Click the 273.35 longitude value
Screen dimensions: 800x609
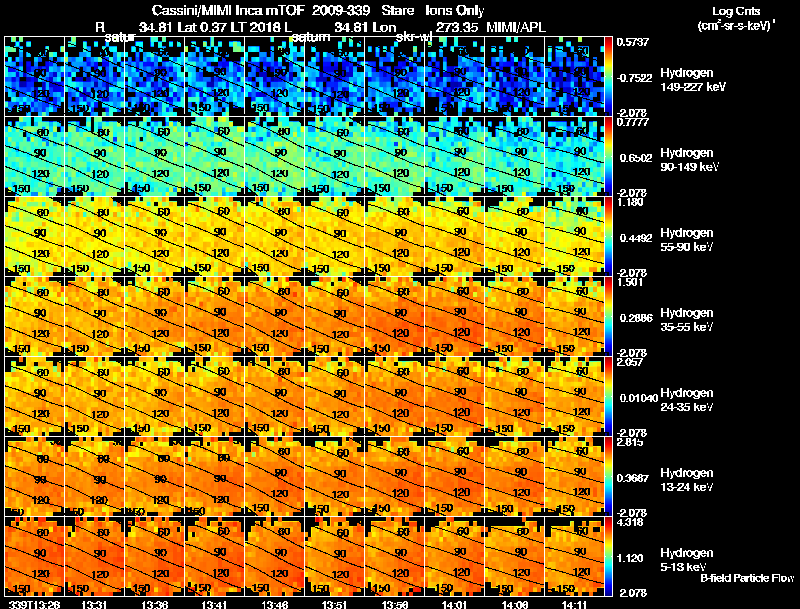[x=457, y=27]
